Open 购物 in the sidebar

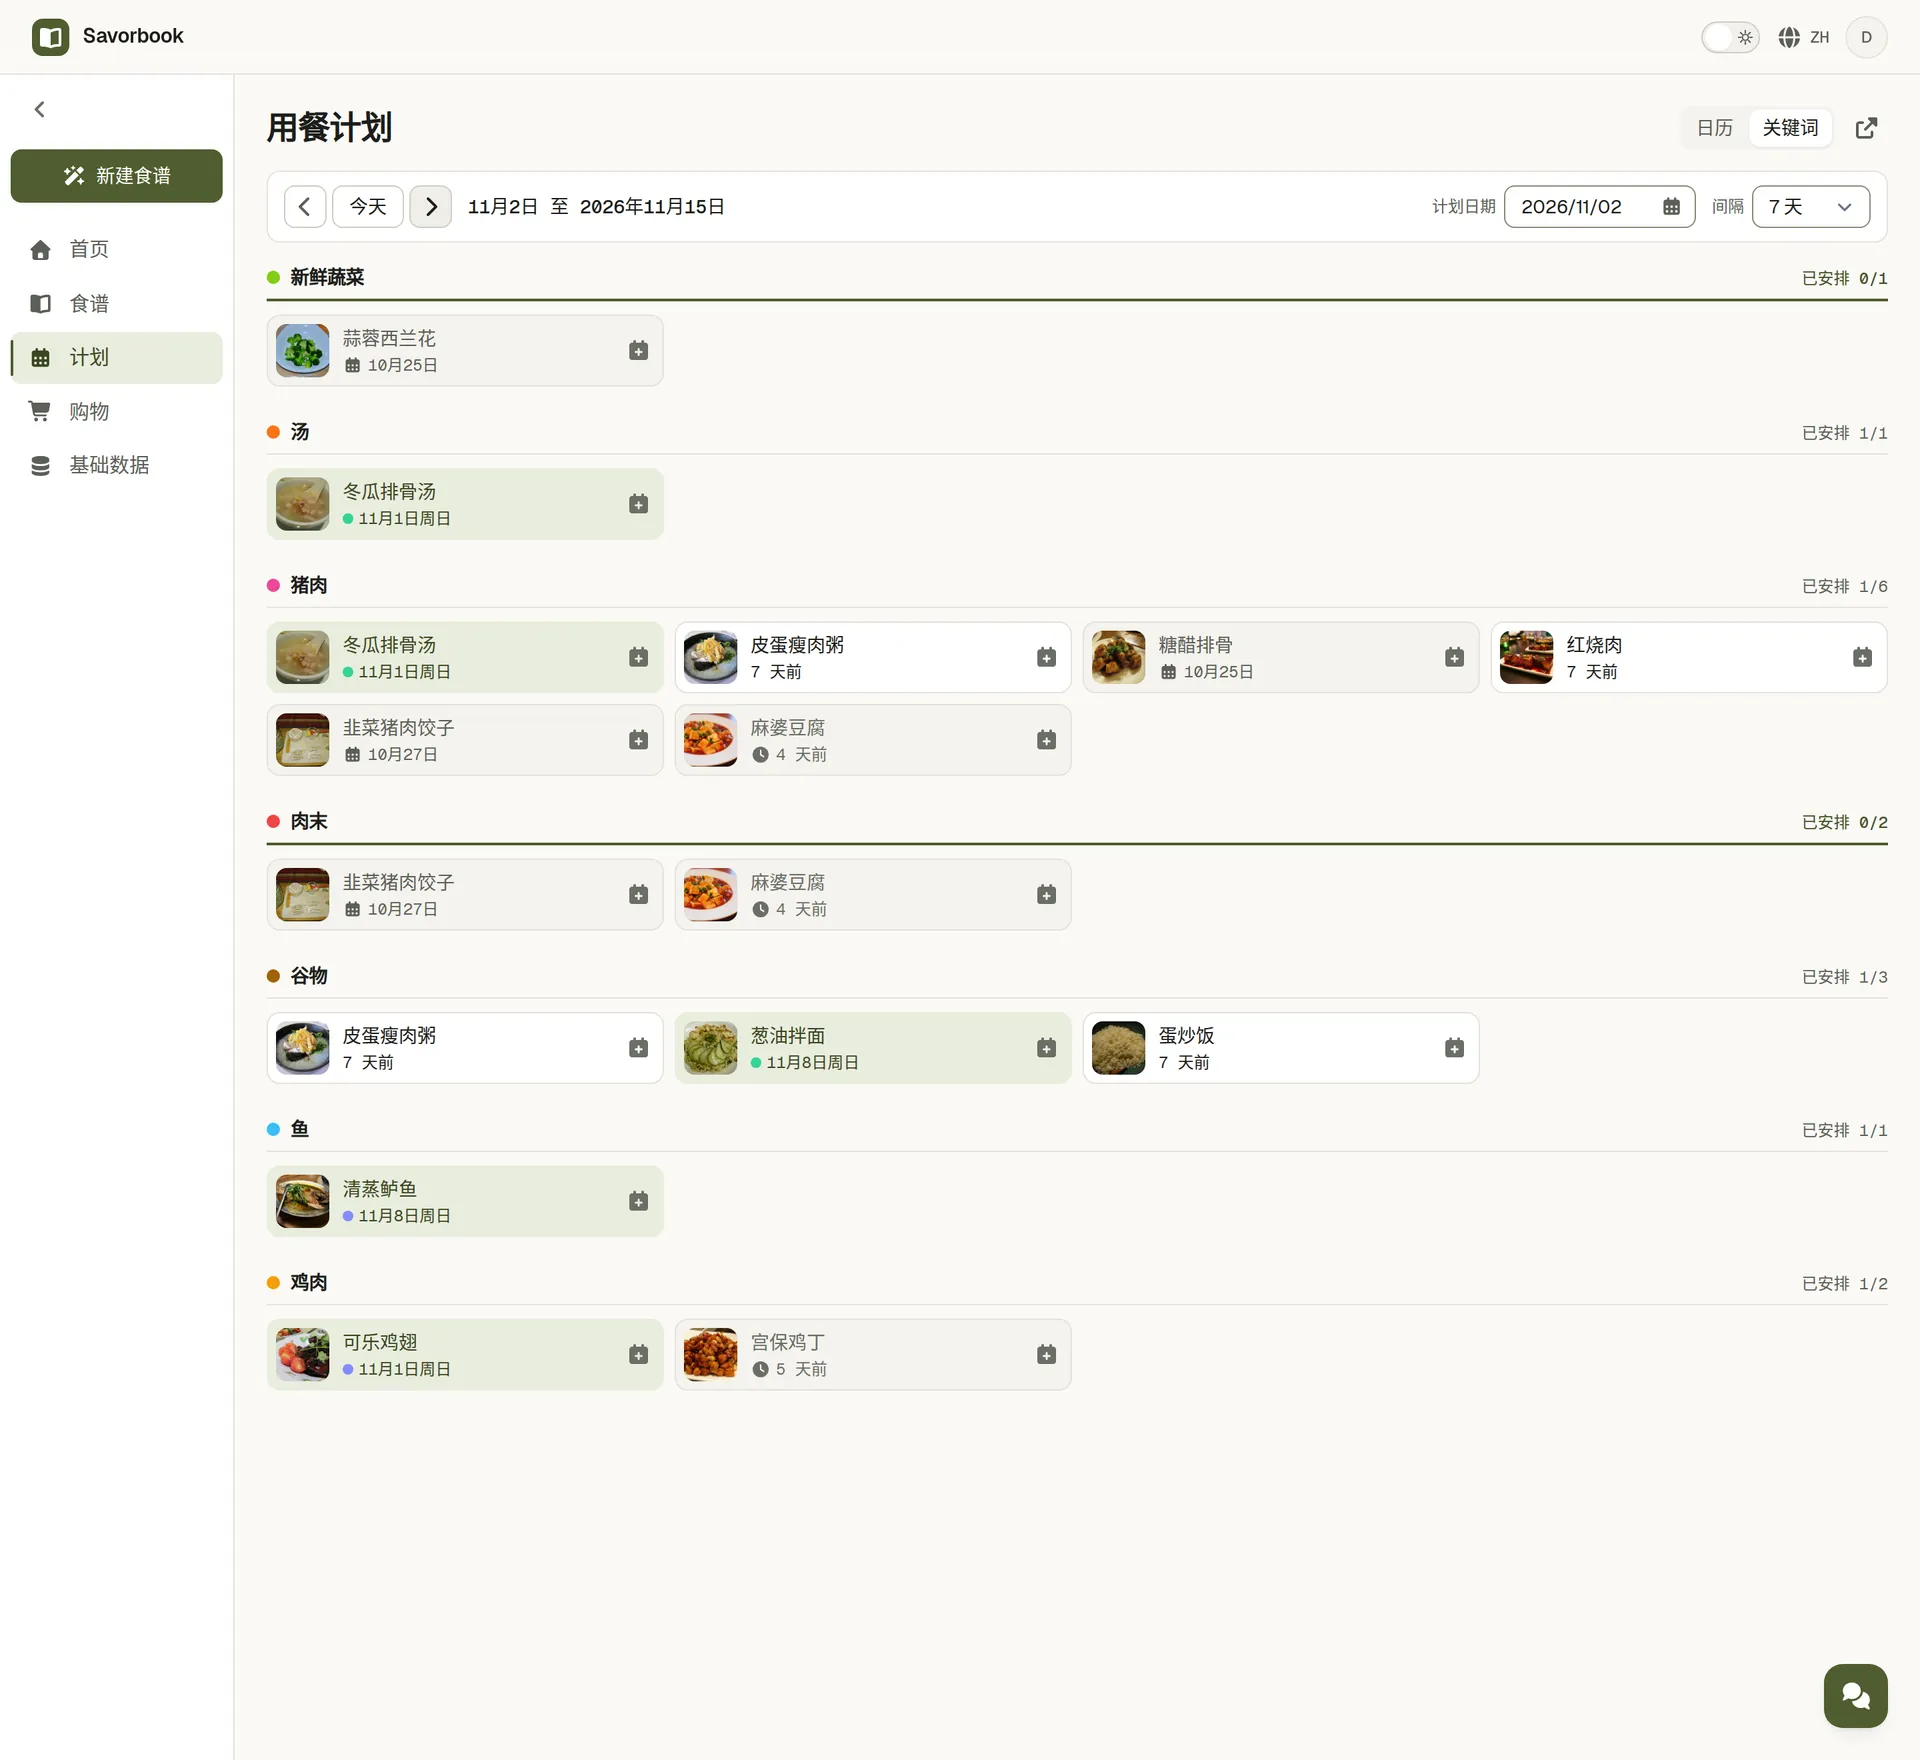(116, 411)
